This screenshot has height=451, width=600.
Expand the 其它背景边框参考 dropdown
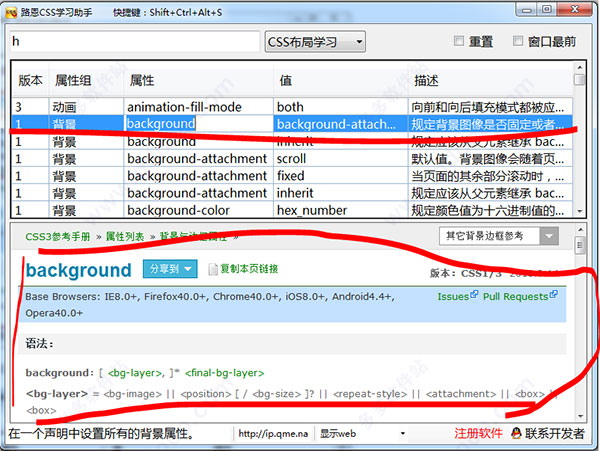pos(499,236)
